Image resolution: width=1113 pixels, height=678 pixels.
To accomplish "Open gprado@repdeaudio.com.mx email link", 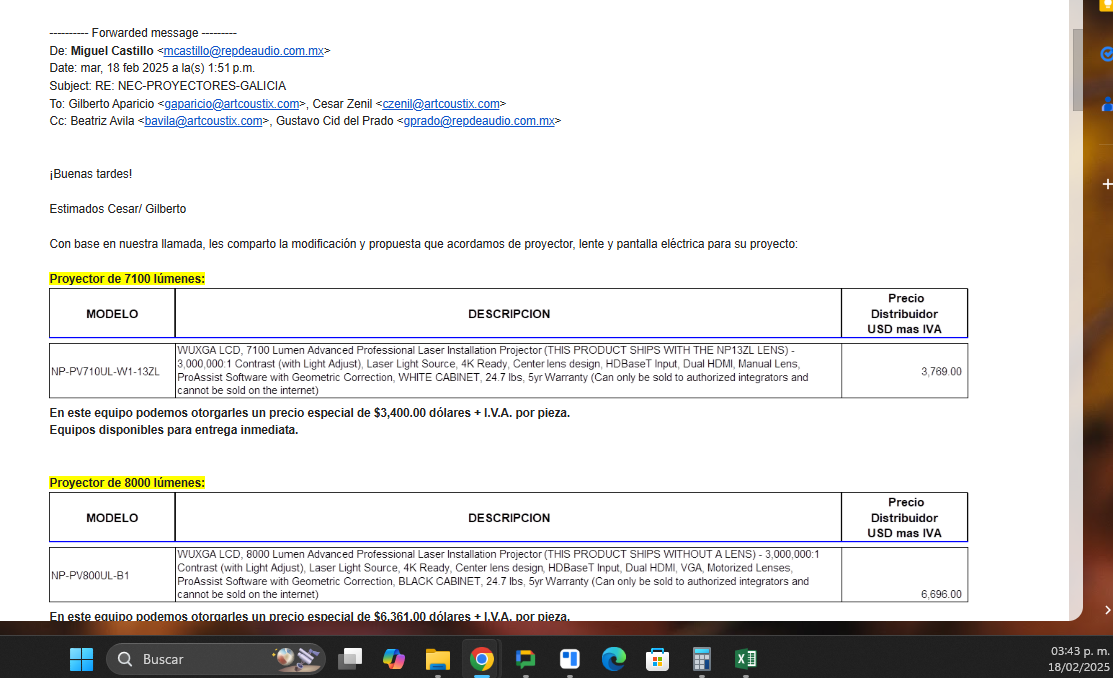I will coord(479,121).
